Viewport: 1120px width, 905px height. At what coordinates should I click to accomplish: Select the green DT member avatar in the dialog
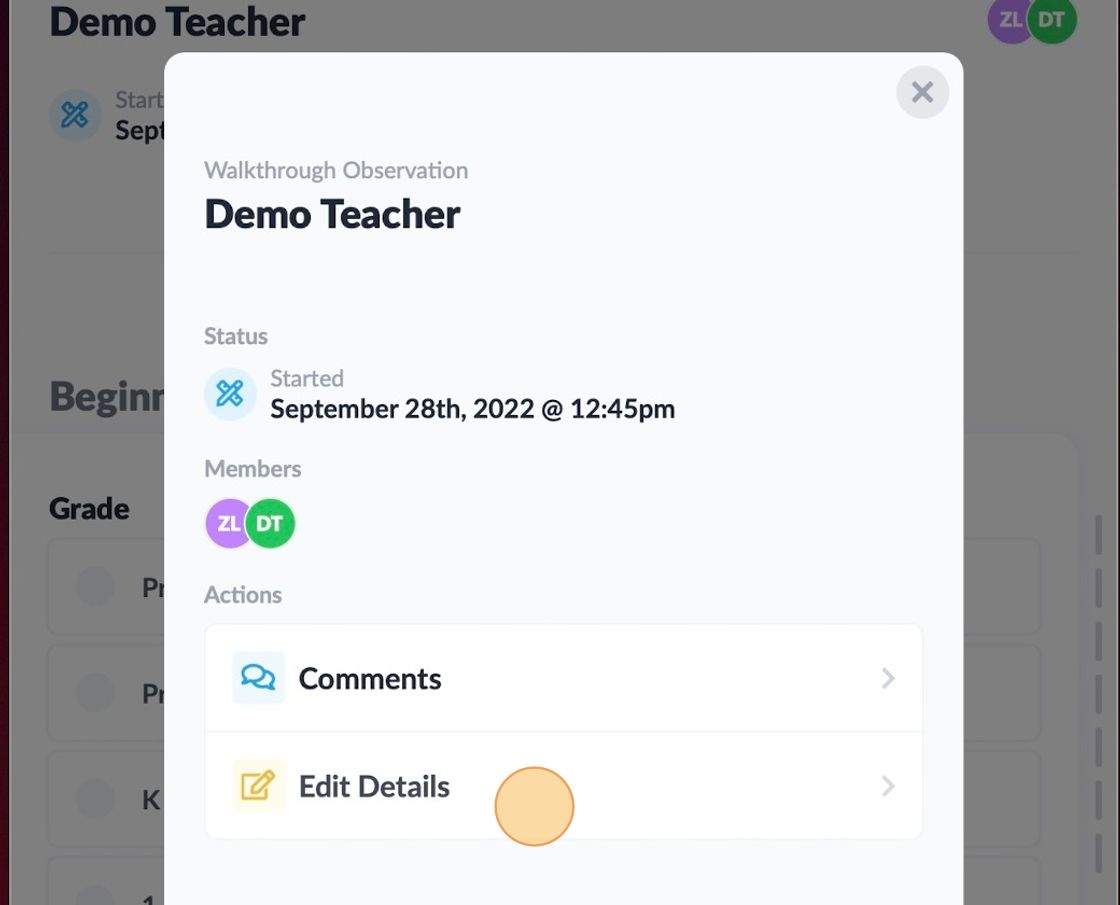pyautogui.click(x=271, y=523)
